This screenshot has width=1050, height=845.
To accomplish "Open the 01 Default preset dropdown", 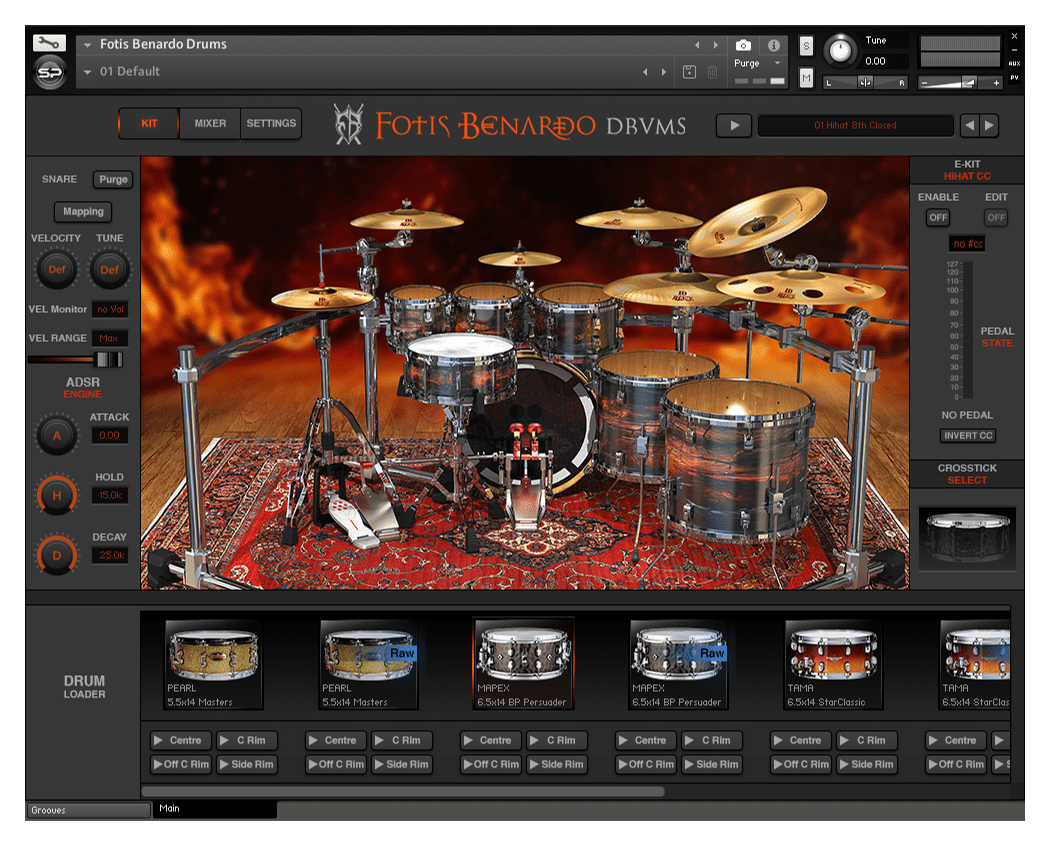I will click(88, 72).
